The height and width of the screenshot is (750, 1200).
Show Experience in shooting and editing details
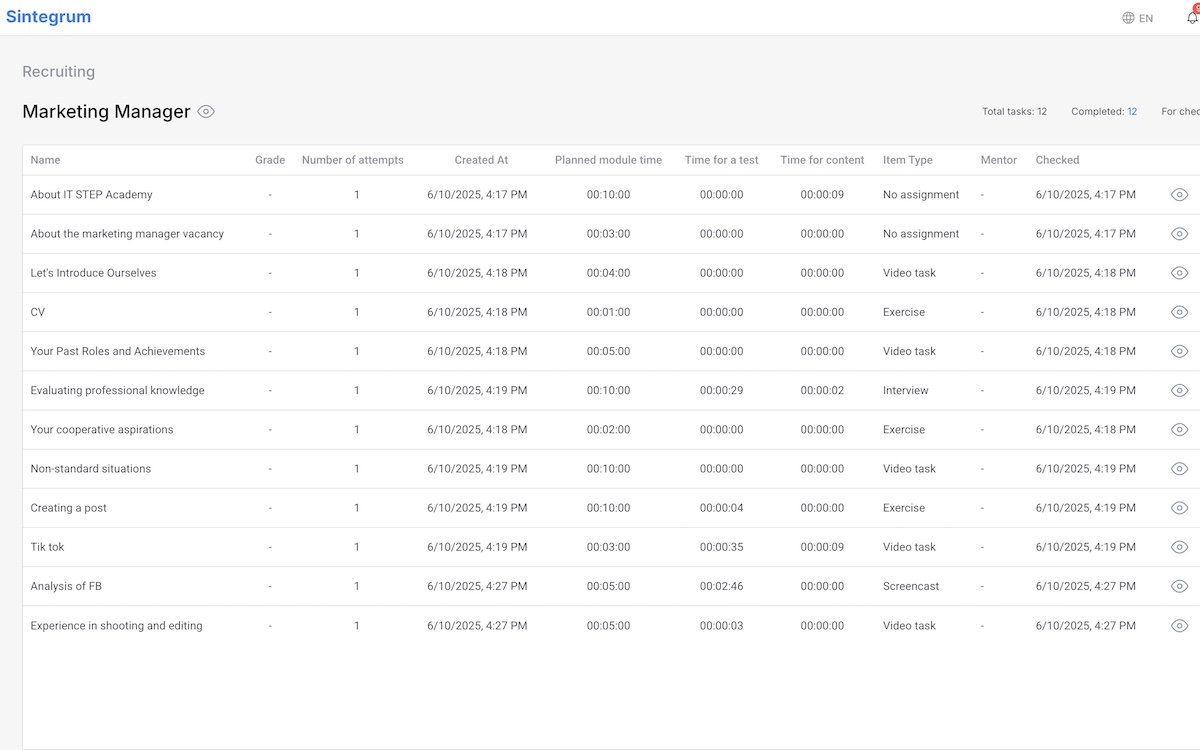pos(1179,626)
